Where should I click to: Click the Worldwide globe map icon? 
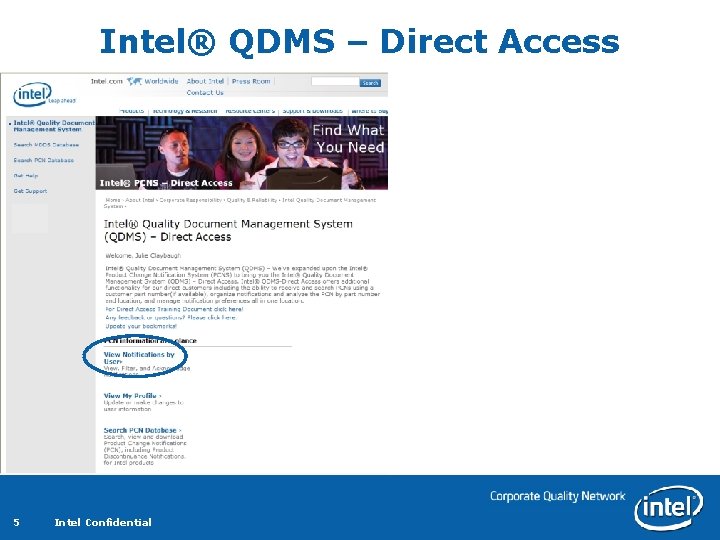coord(134,81)
